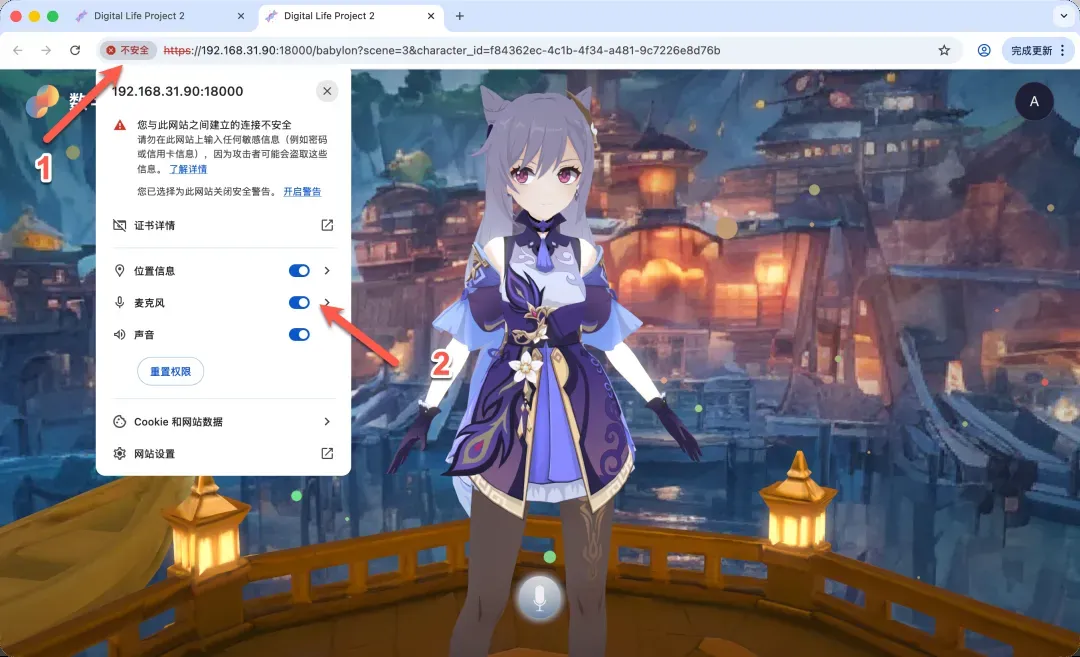Toggle the 位置信息 location permission
1080x657 pixels.
(x=299, y=271)
